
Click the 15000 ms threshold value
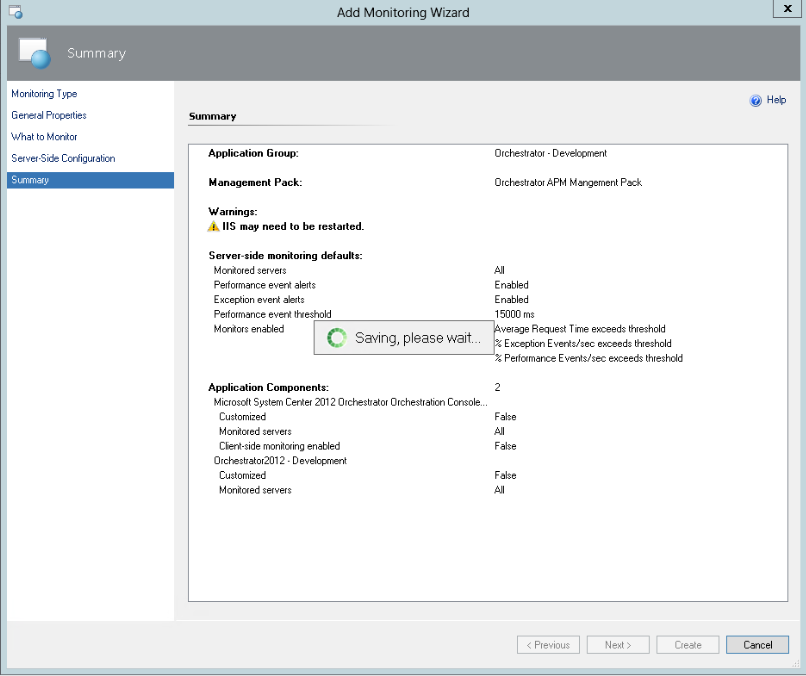pyautogui.click(x=513, y=314)
